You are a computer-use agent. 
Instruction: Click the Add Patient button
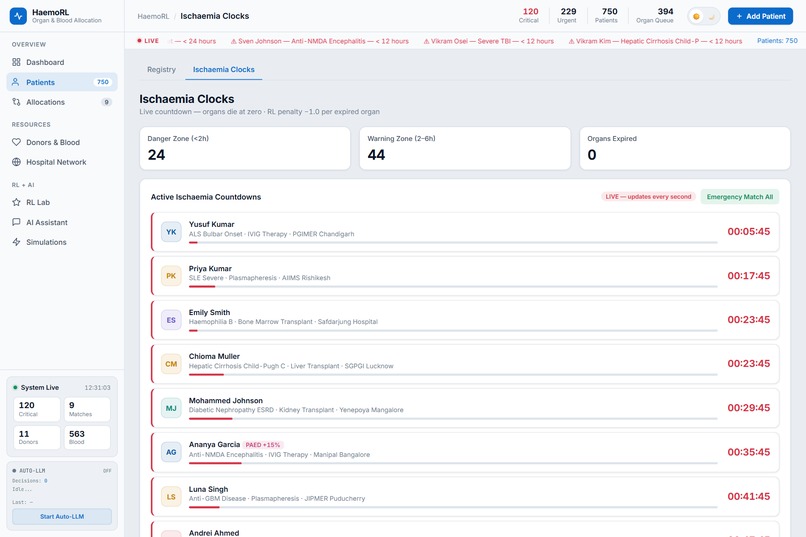coord(760,16)
